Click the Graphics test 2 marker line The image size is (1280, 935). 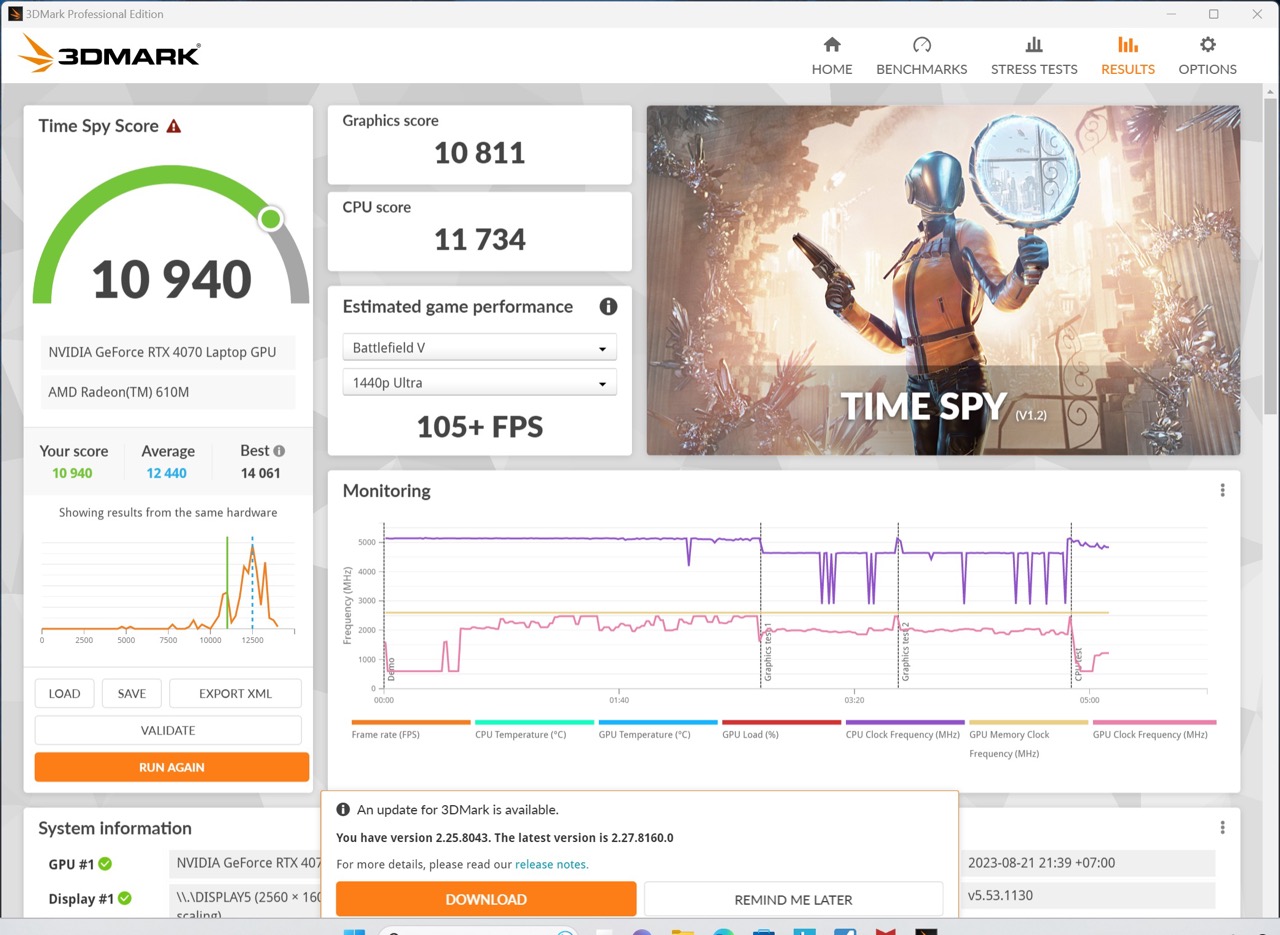(x=898, y=605)
